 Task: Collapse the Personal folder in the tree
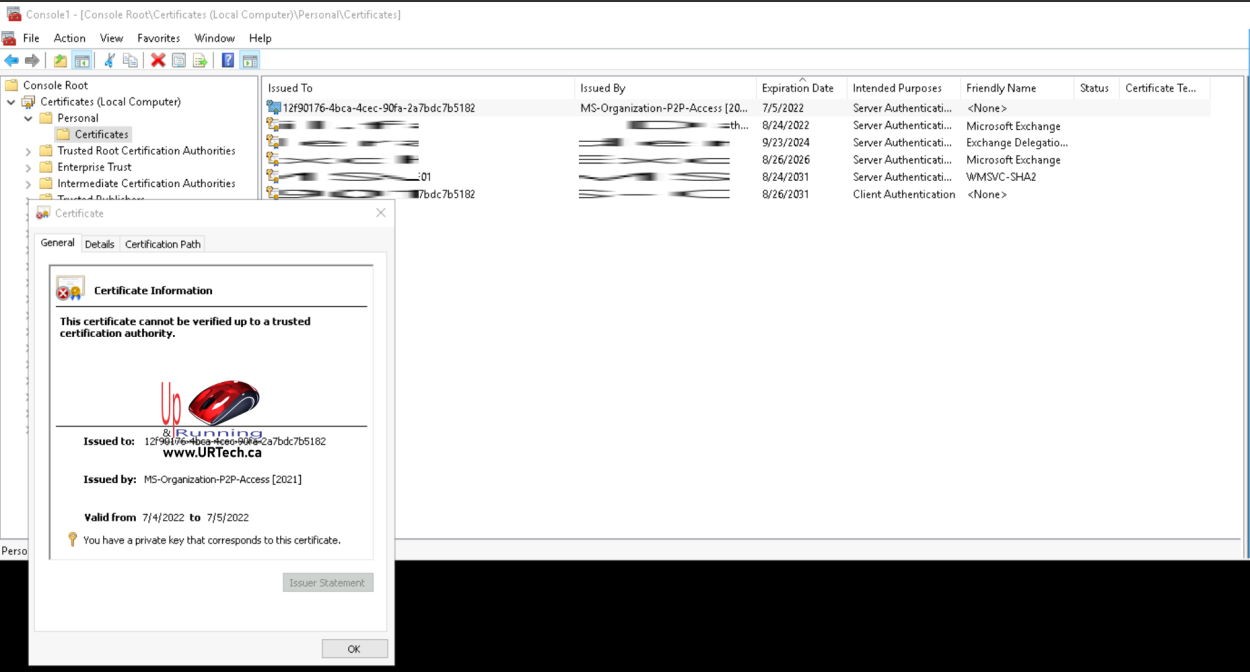pos(29,118)
